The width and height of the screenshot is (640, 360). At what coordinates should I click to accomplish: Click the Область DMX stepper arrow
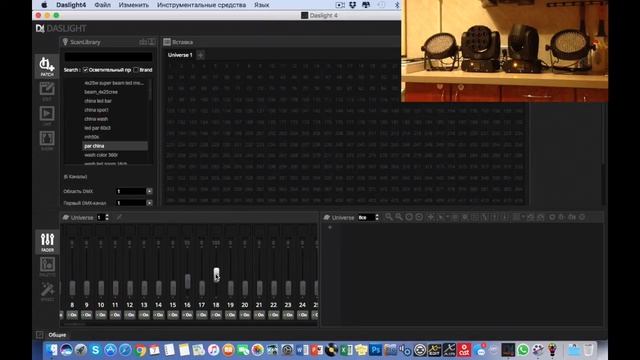tap(149, 191)
